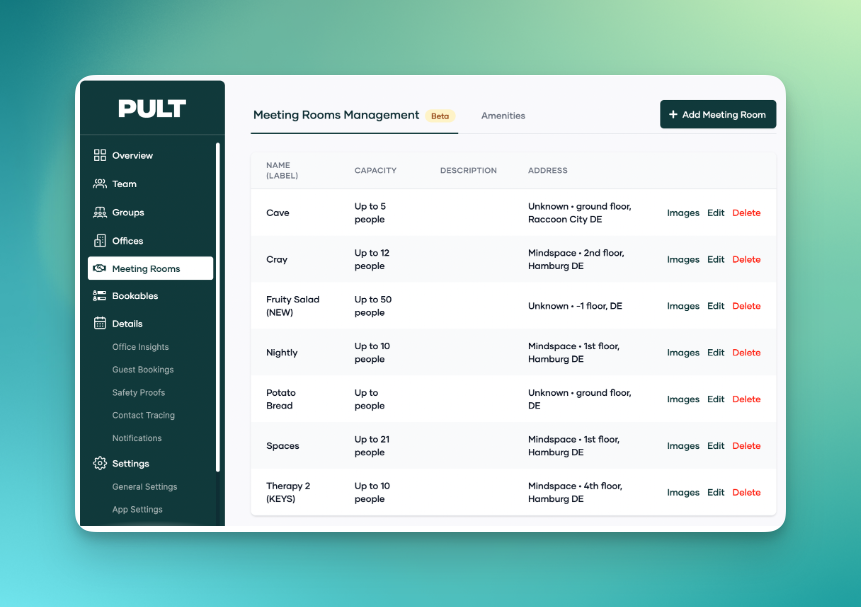Open Notifications submenu item
Screen dimensions: 861x607
[x=137, y=438]
